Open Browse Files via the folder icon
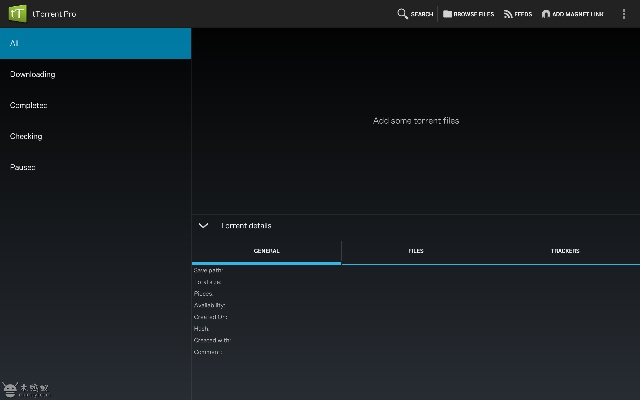The image size is (640, 400). tap(447, 14)
